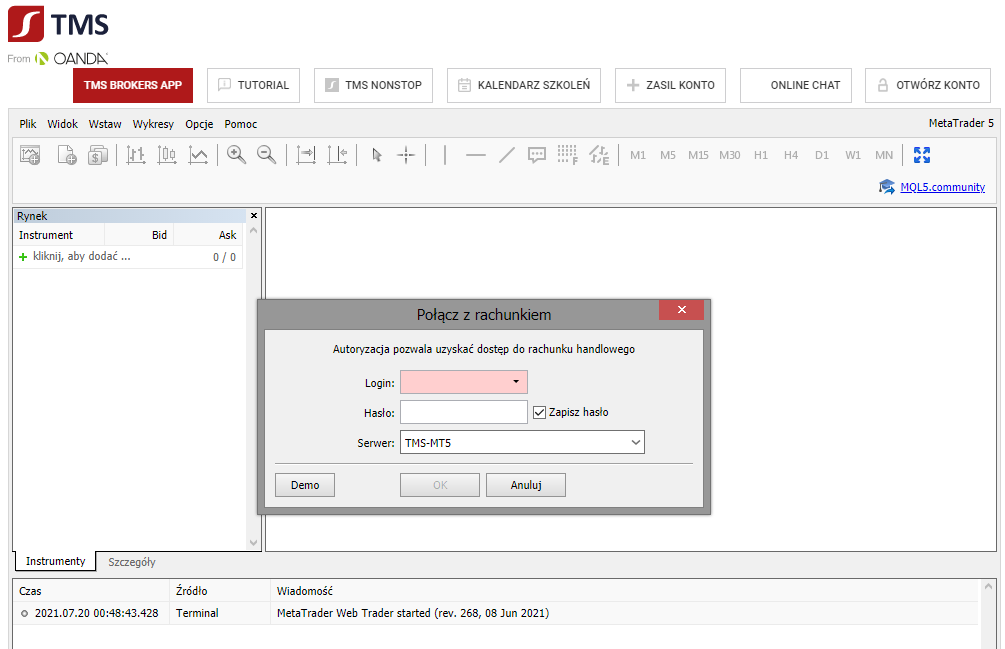Screen dimensions: 1005x649
Task: Open the Opcje menu
Action: coord(199,124)
